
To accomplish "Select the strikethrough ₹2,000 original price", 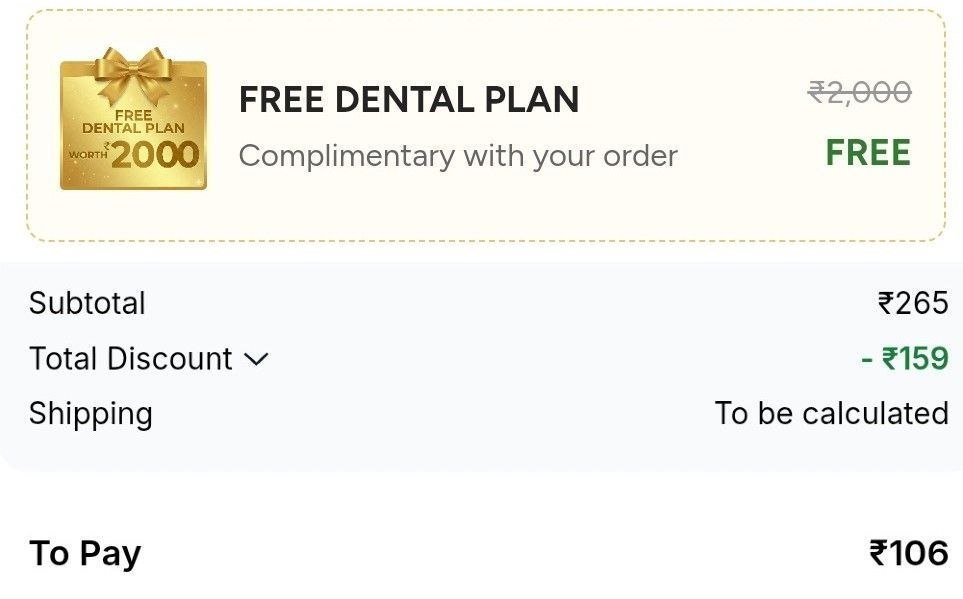I will pyautogui.click(x=862, y=92).
